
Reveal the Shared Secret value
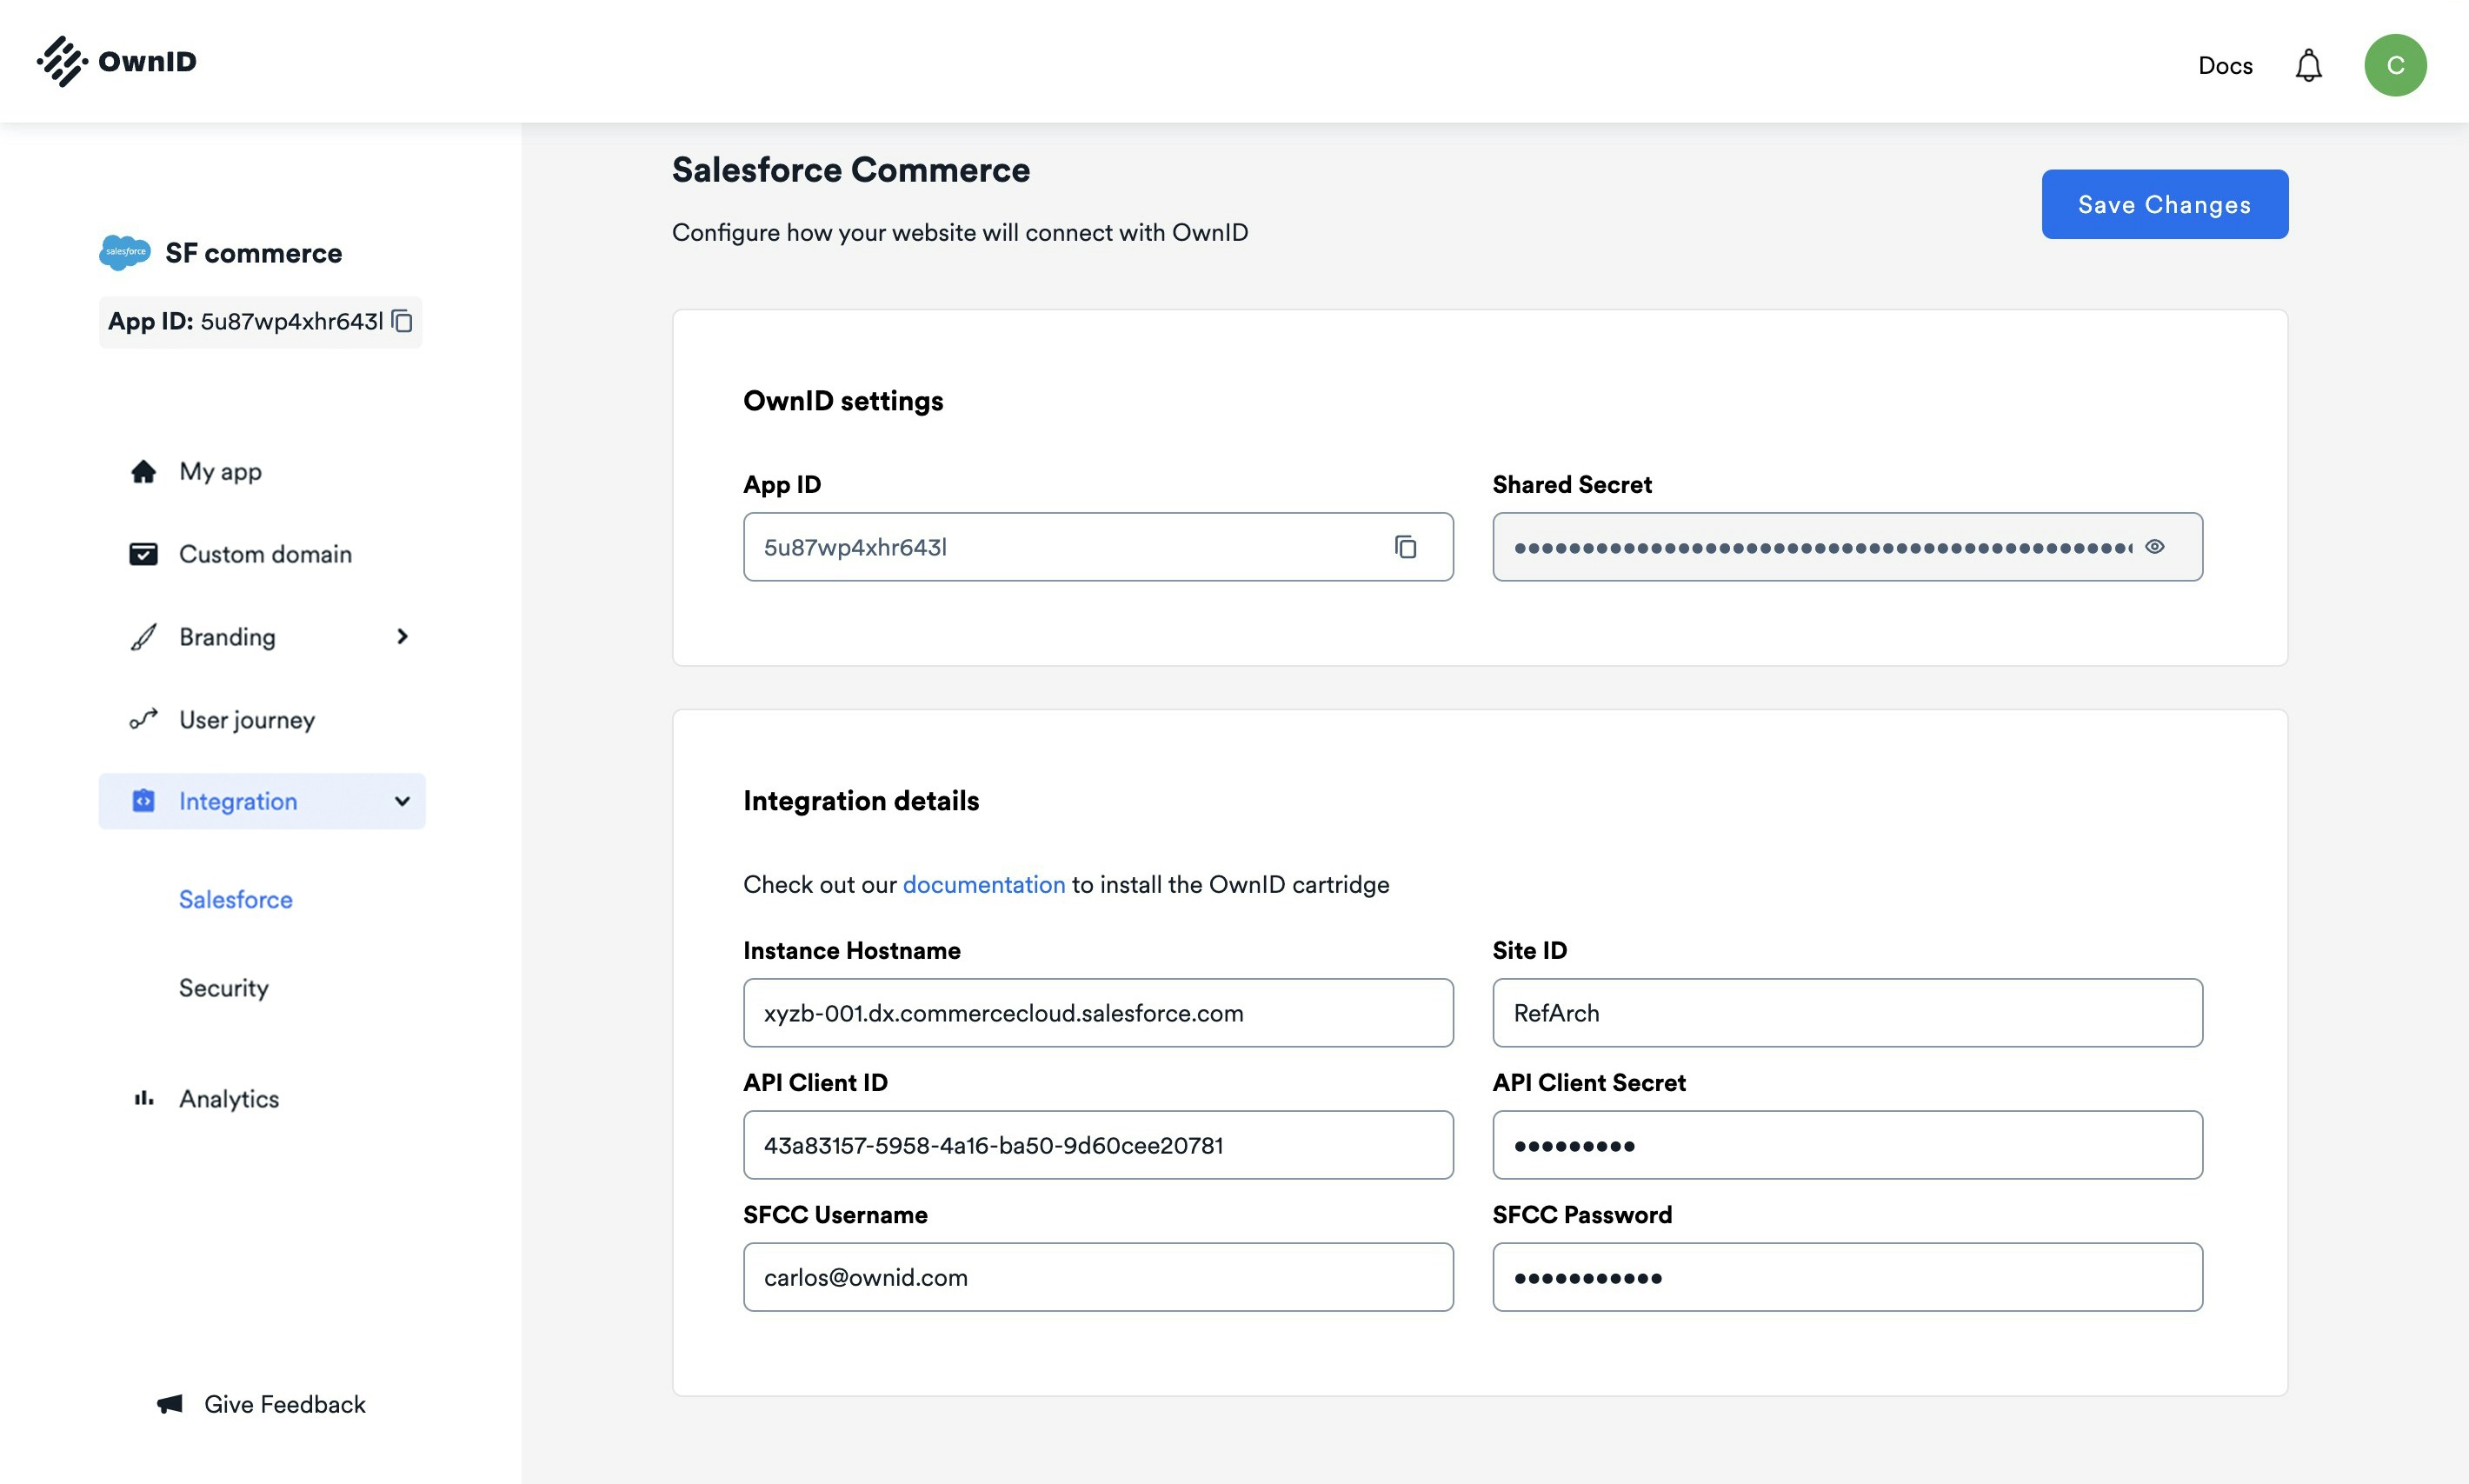click(2155, 546)
